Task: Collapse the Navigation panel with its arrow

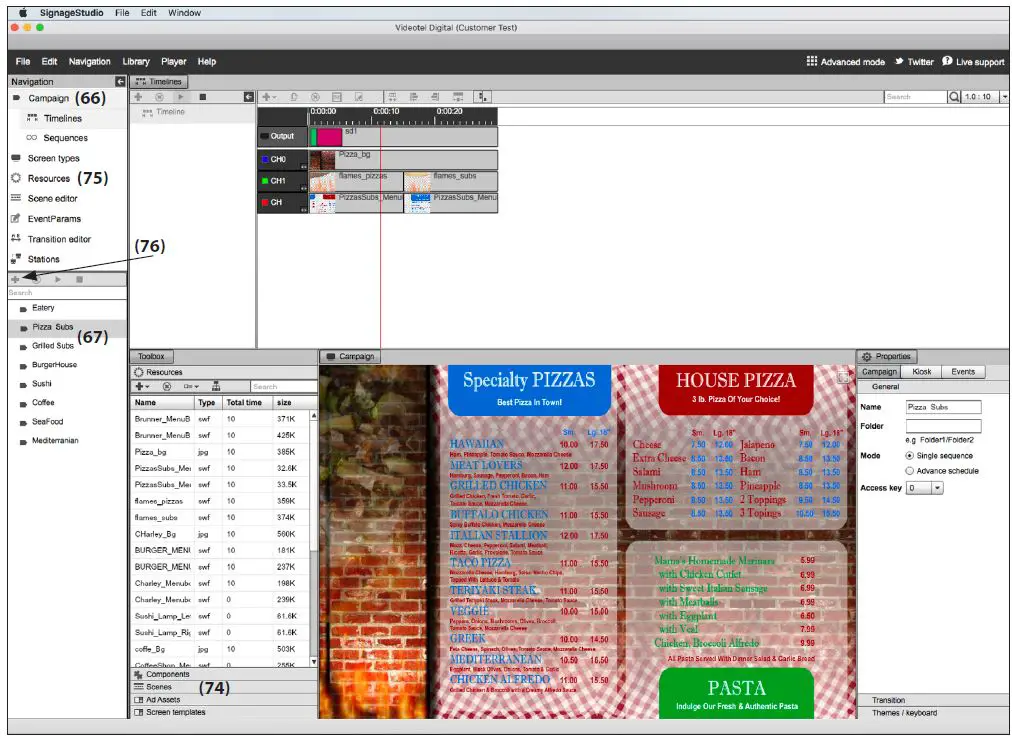Action: (x=120, y=82)
